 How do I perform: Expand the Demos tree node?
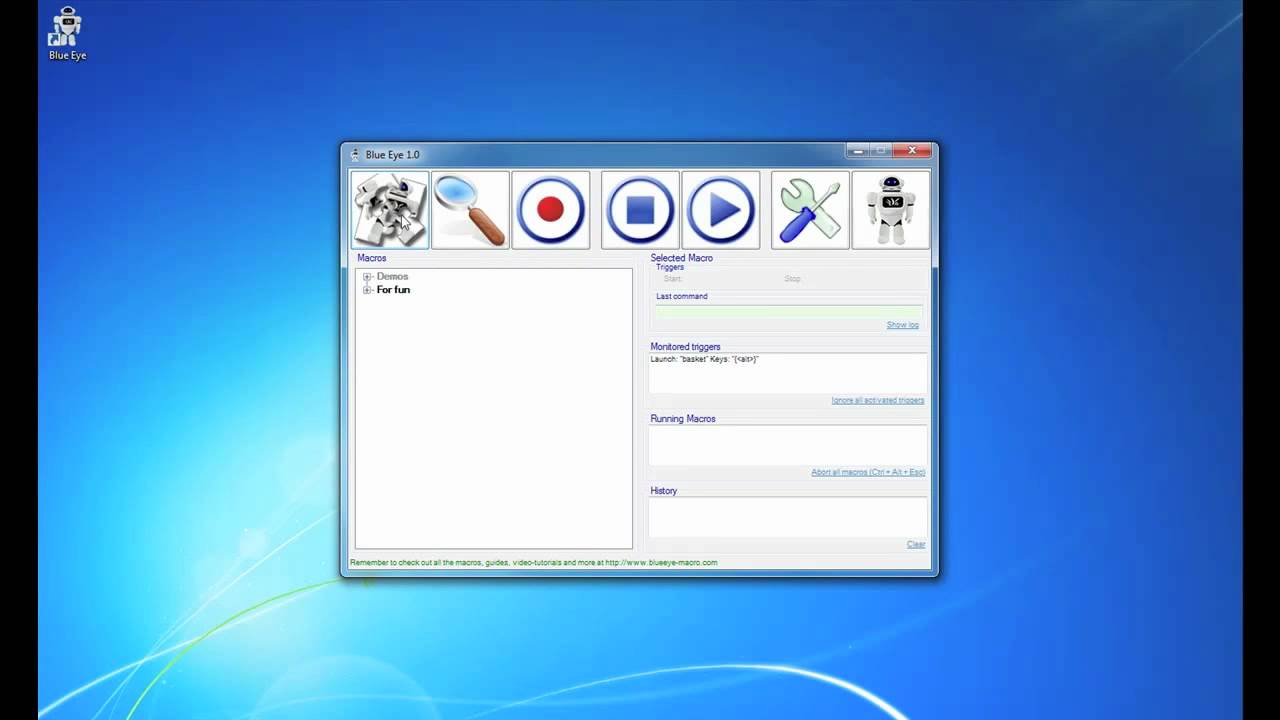pyautogui.click(x=367, y=277)
